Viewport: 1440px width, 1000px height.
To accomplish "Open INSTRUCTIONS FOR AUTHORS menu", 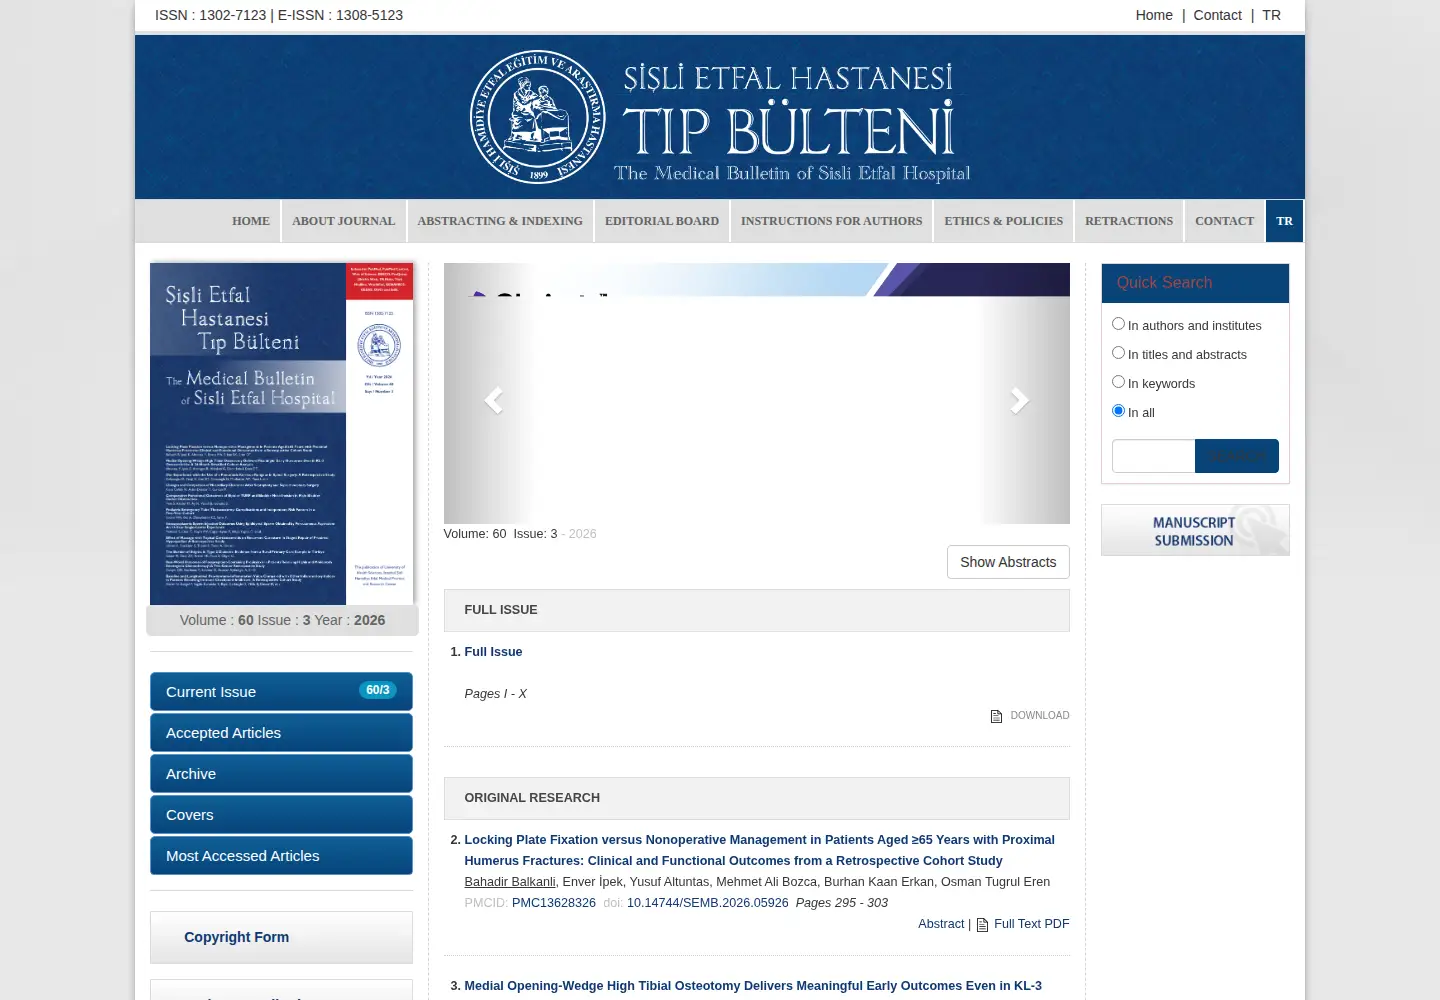I will click(832, 221).
